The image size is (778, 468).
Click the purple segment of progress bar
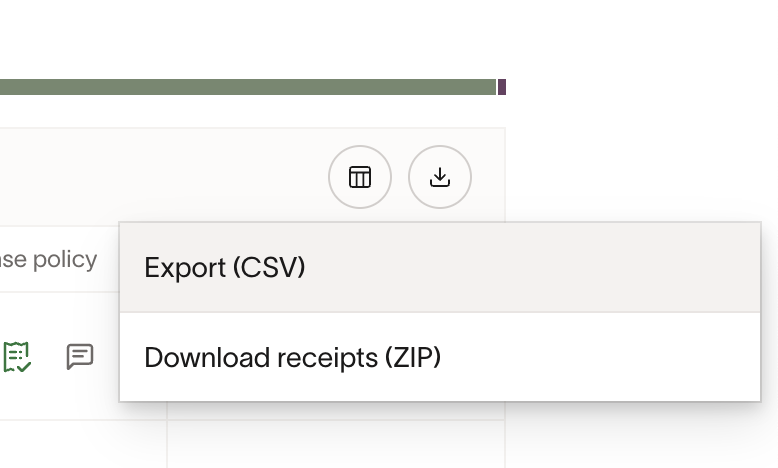502,87
